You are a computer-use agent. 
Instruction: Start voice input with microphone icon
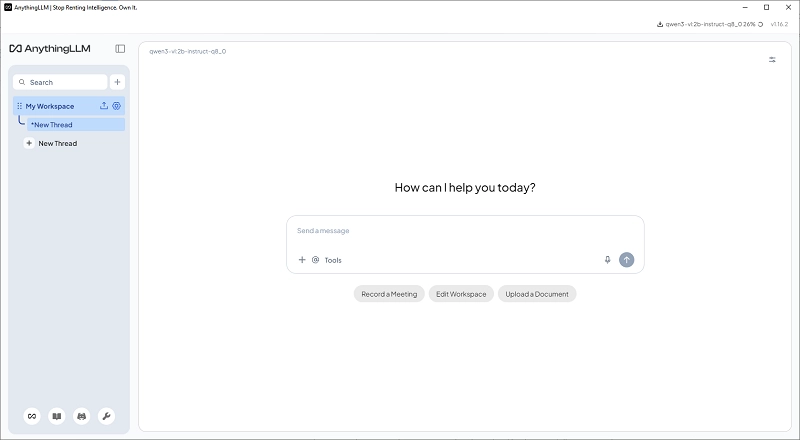607,260
